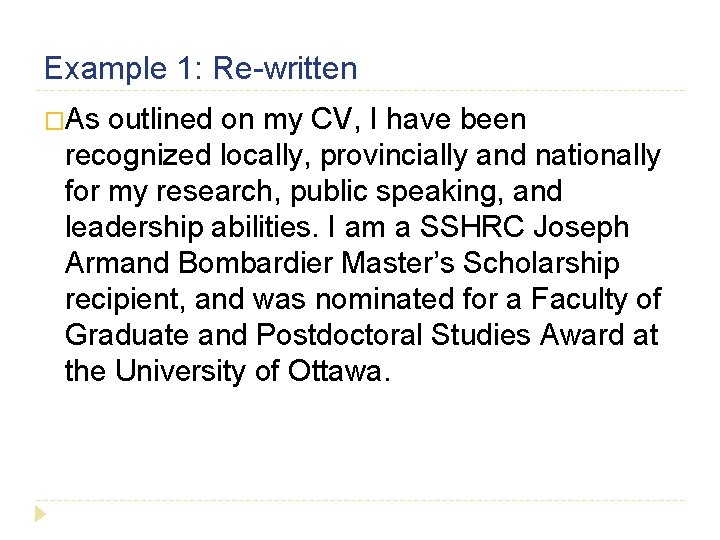
Task: Click the word "Ottawa" at the paragraph end
Action: click(335, 371)
